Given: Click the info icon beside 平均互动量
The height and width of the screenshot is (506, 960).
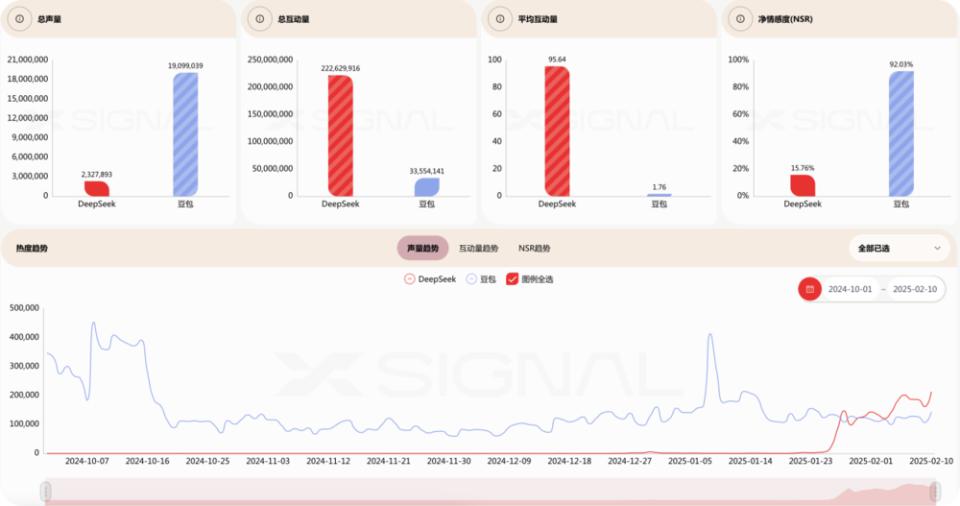Looking at the screenshot, I should pyautogui.click(x=500, y=19).
